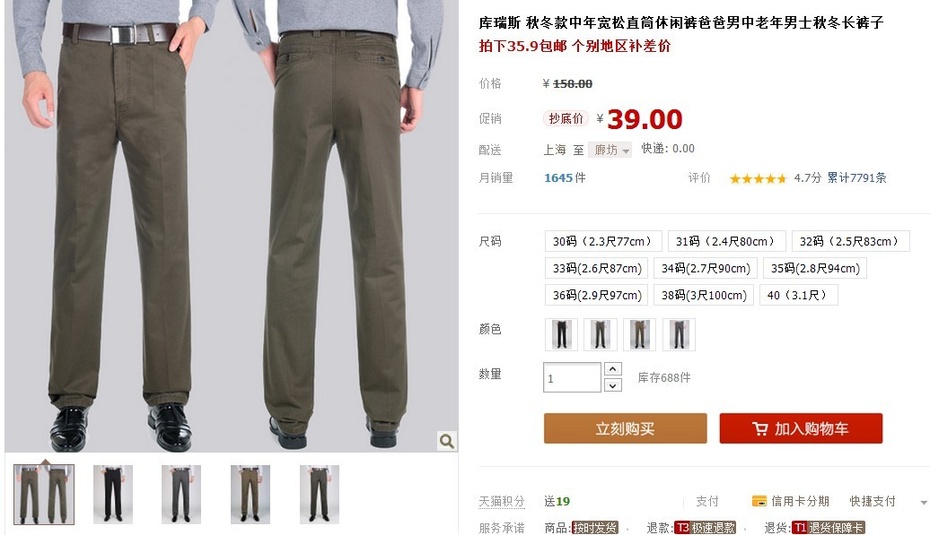Image resolution: width=930 pixels, height=535 pixels.
Task: Select size 30码 (2.3尺77cm)
Action: [x=603, y=241]
